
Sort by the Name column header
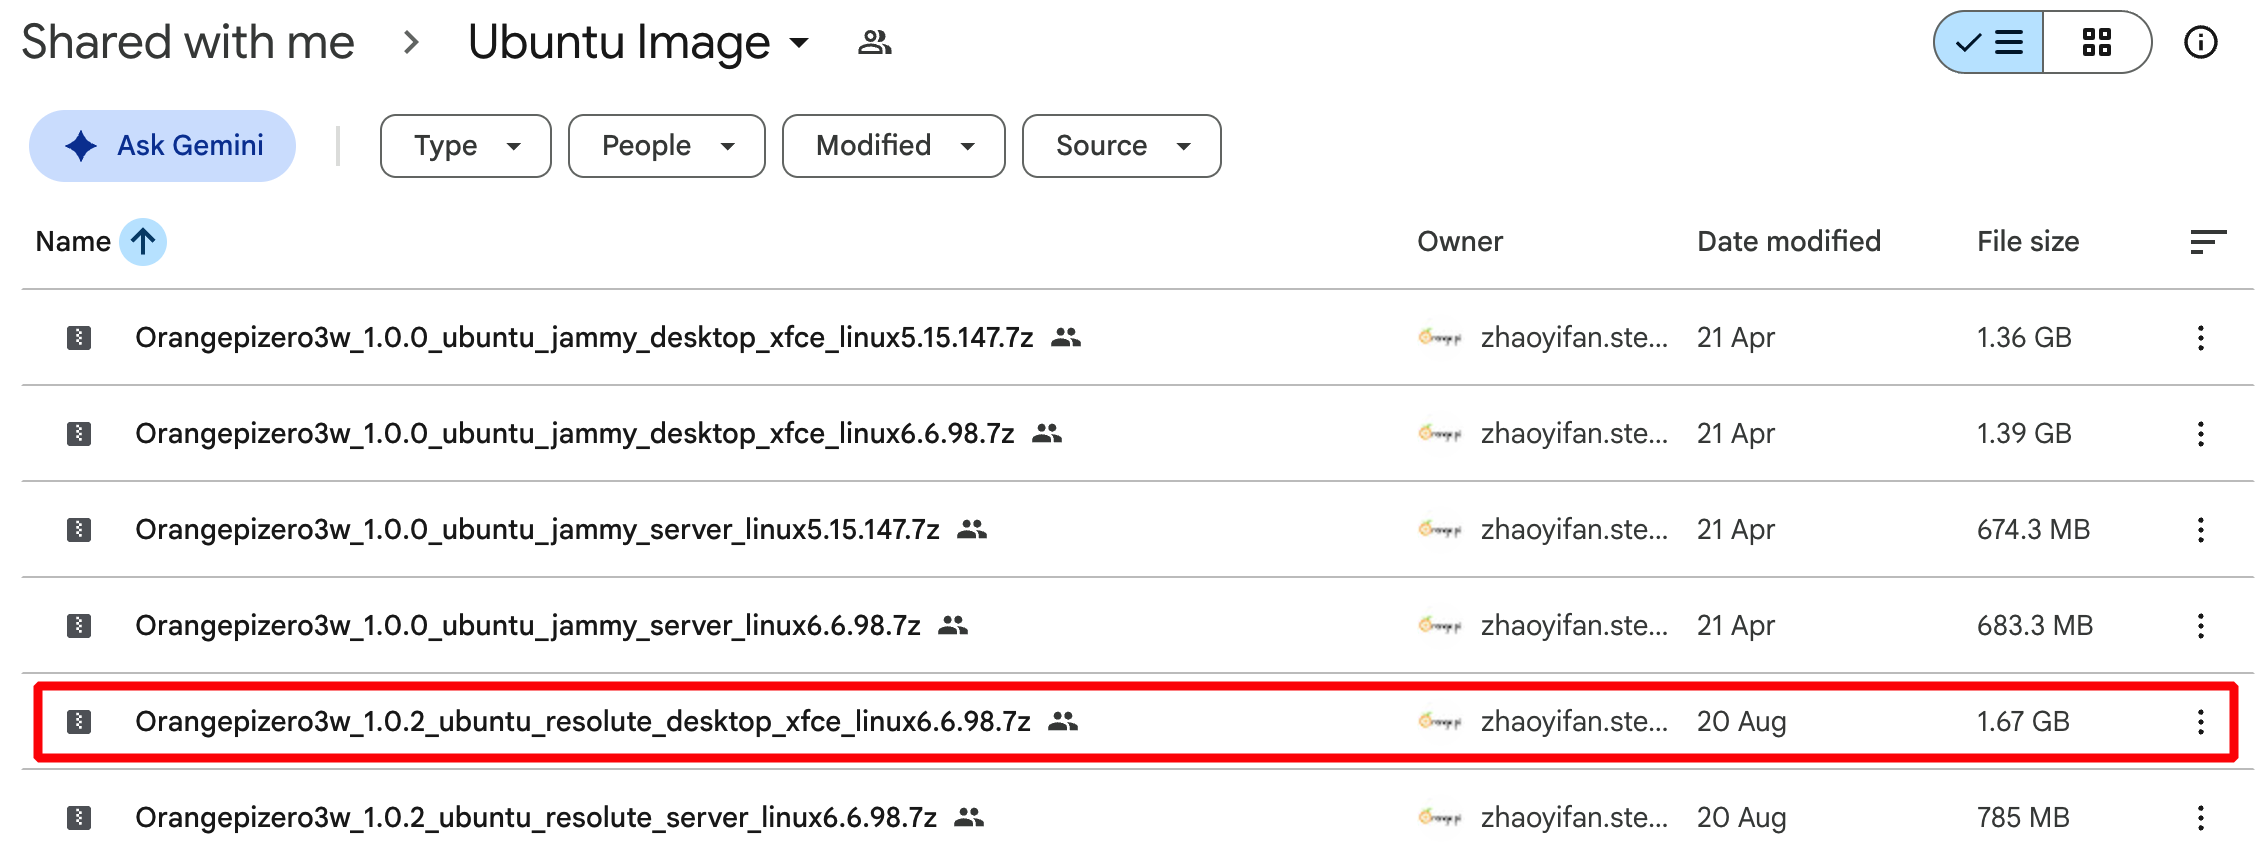73,242
